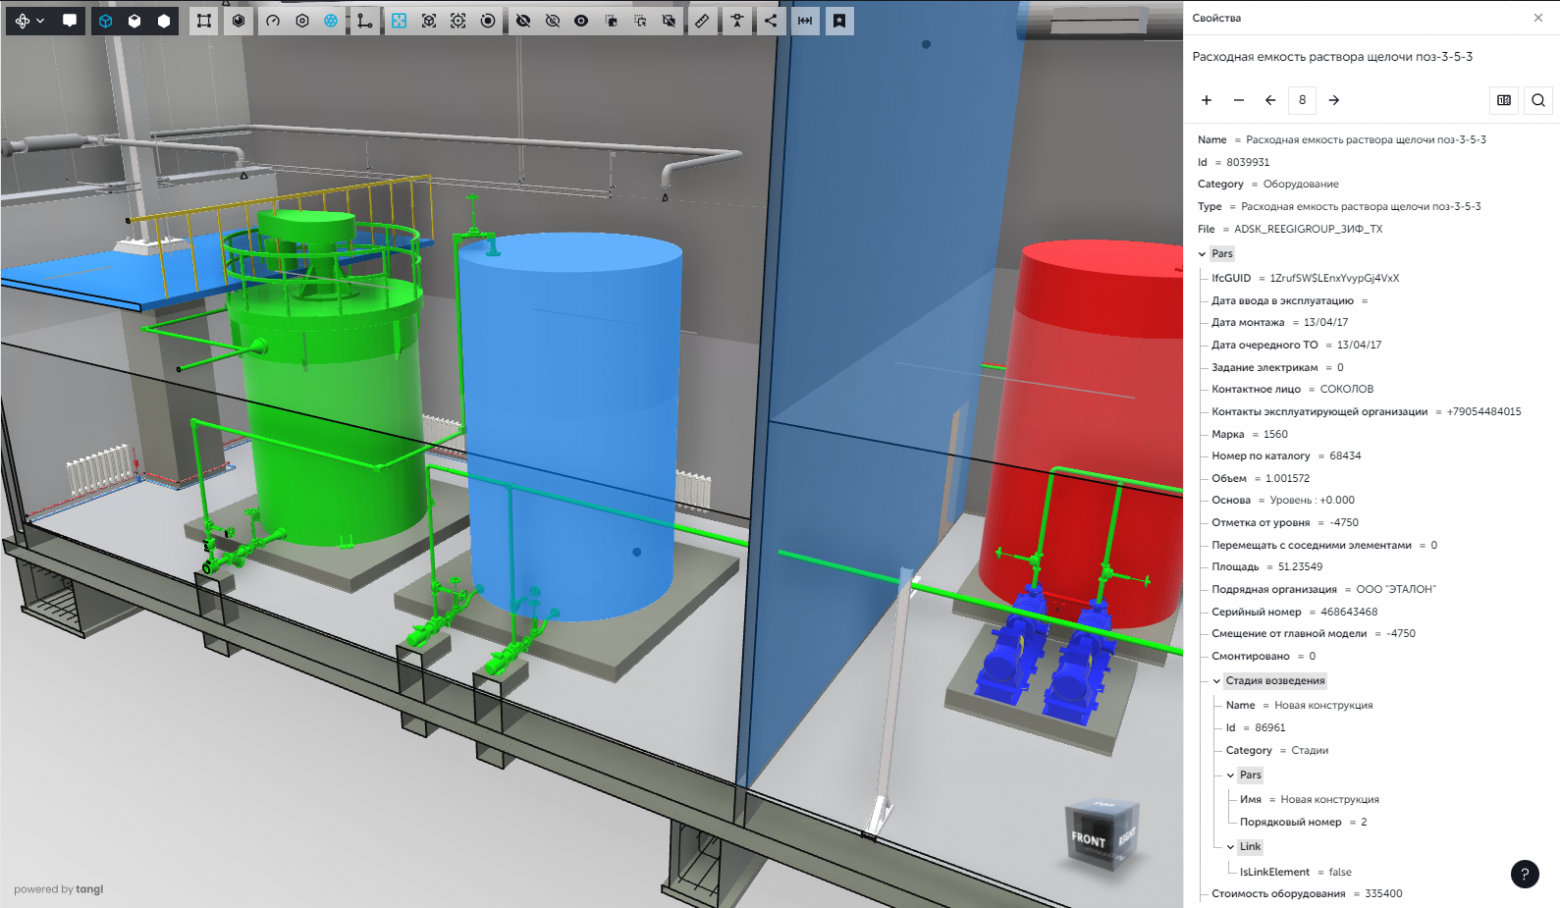This screenshot has height=908, width=1560.
Task: Click the 'Порядковый номер = 2' row
Action: tap(1304, 822)
